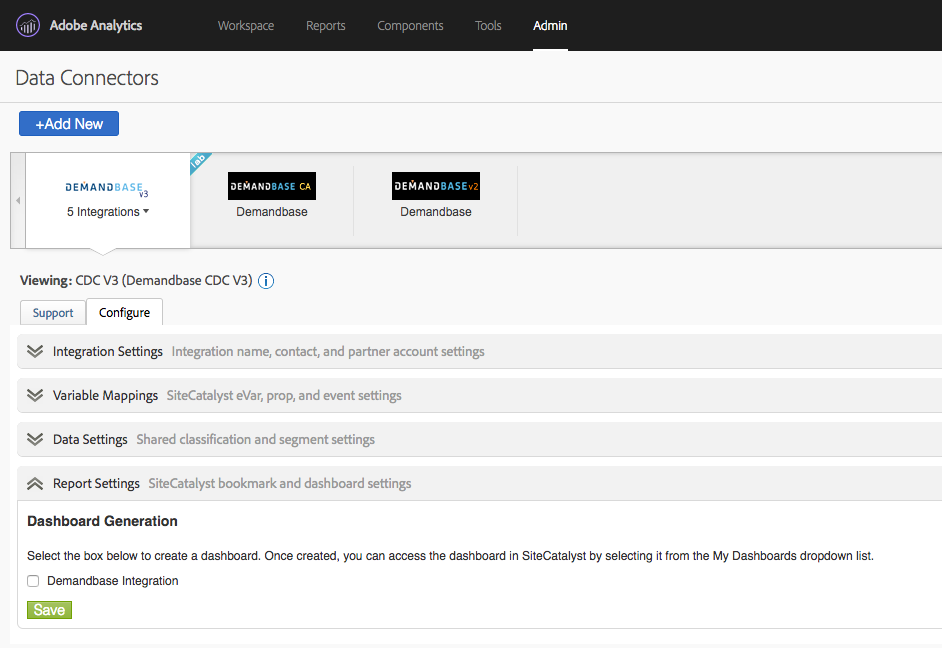This screenshot has height=648, width=942.
Task: Expand the Data Settings section
Action: 35,439
